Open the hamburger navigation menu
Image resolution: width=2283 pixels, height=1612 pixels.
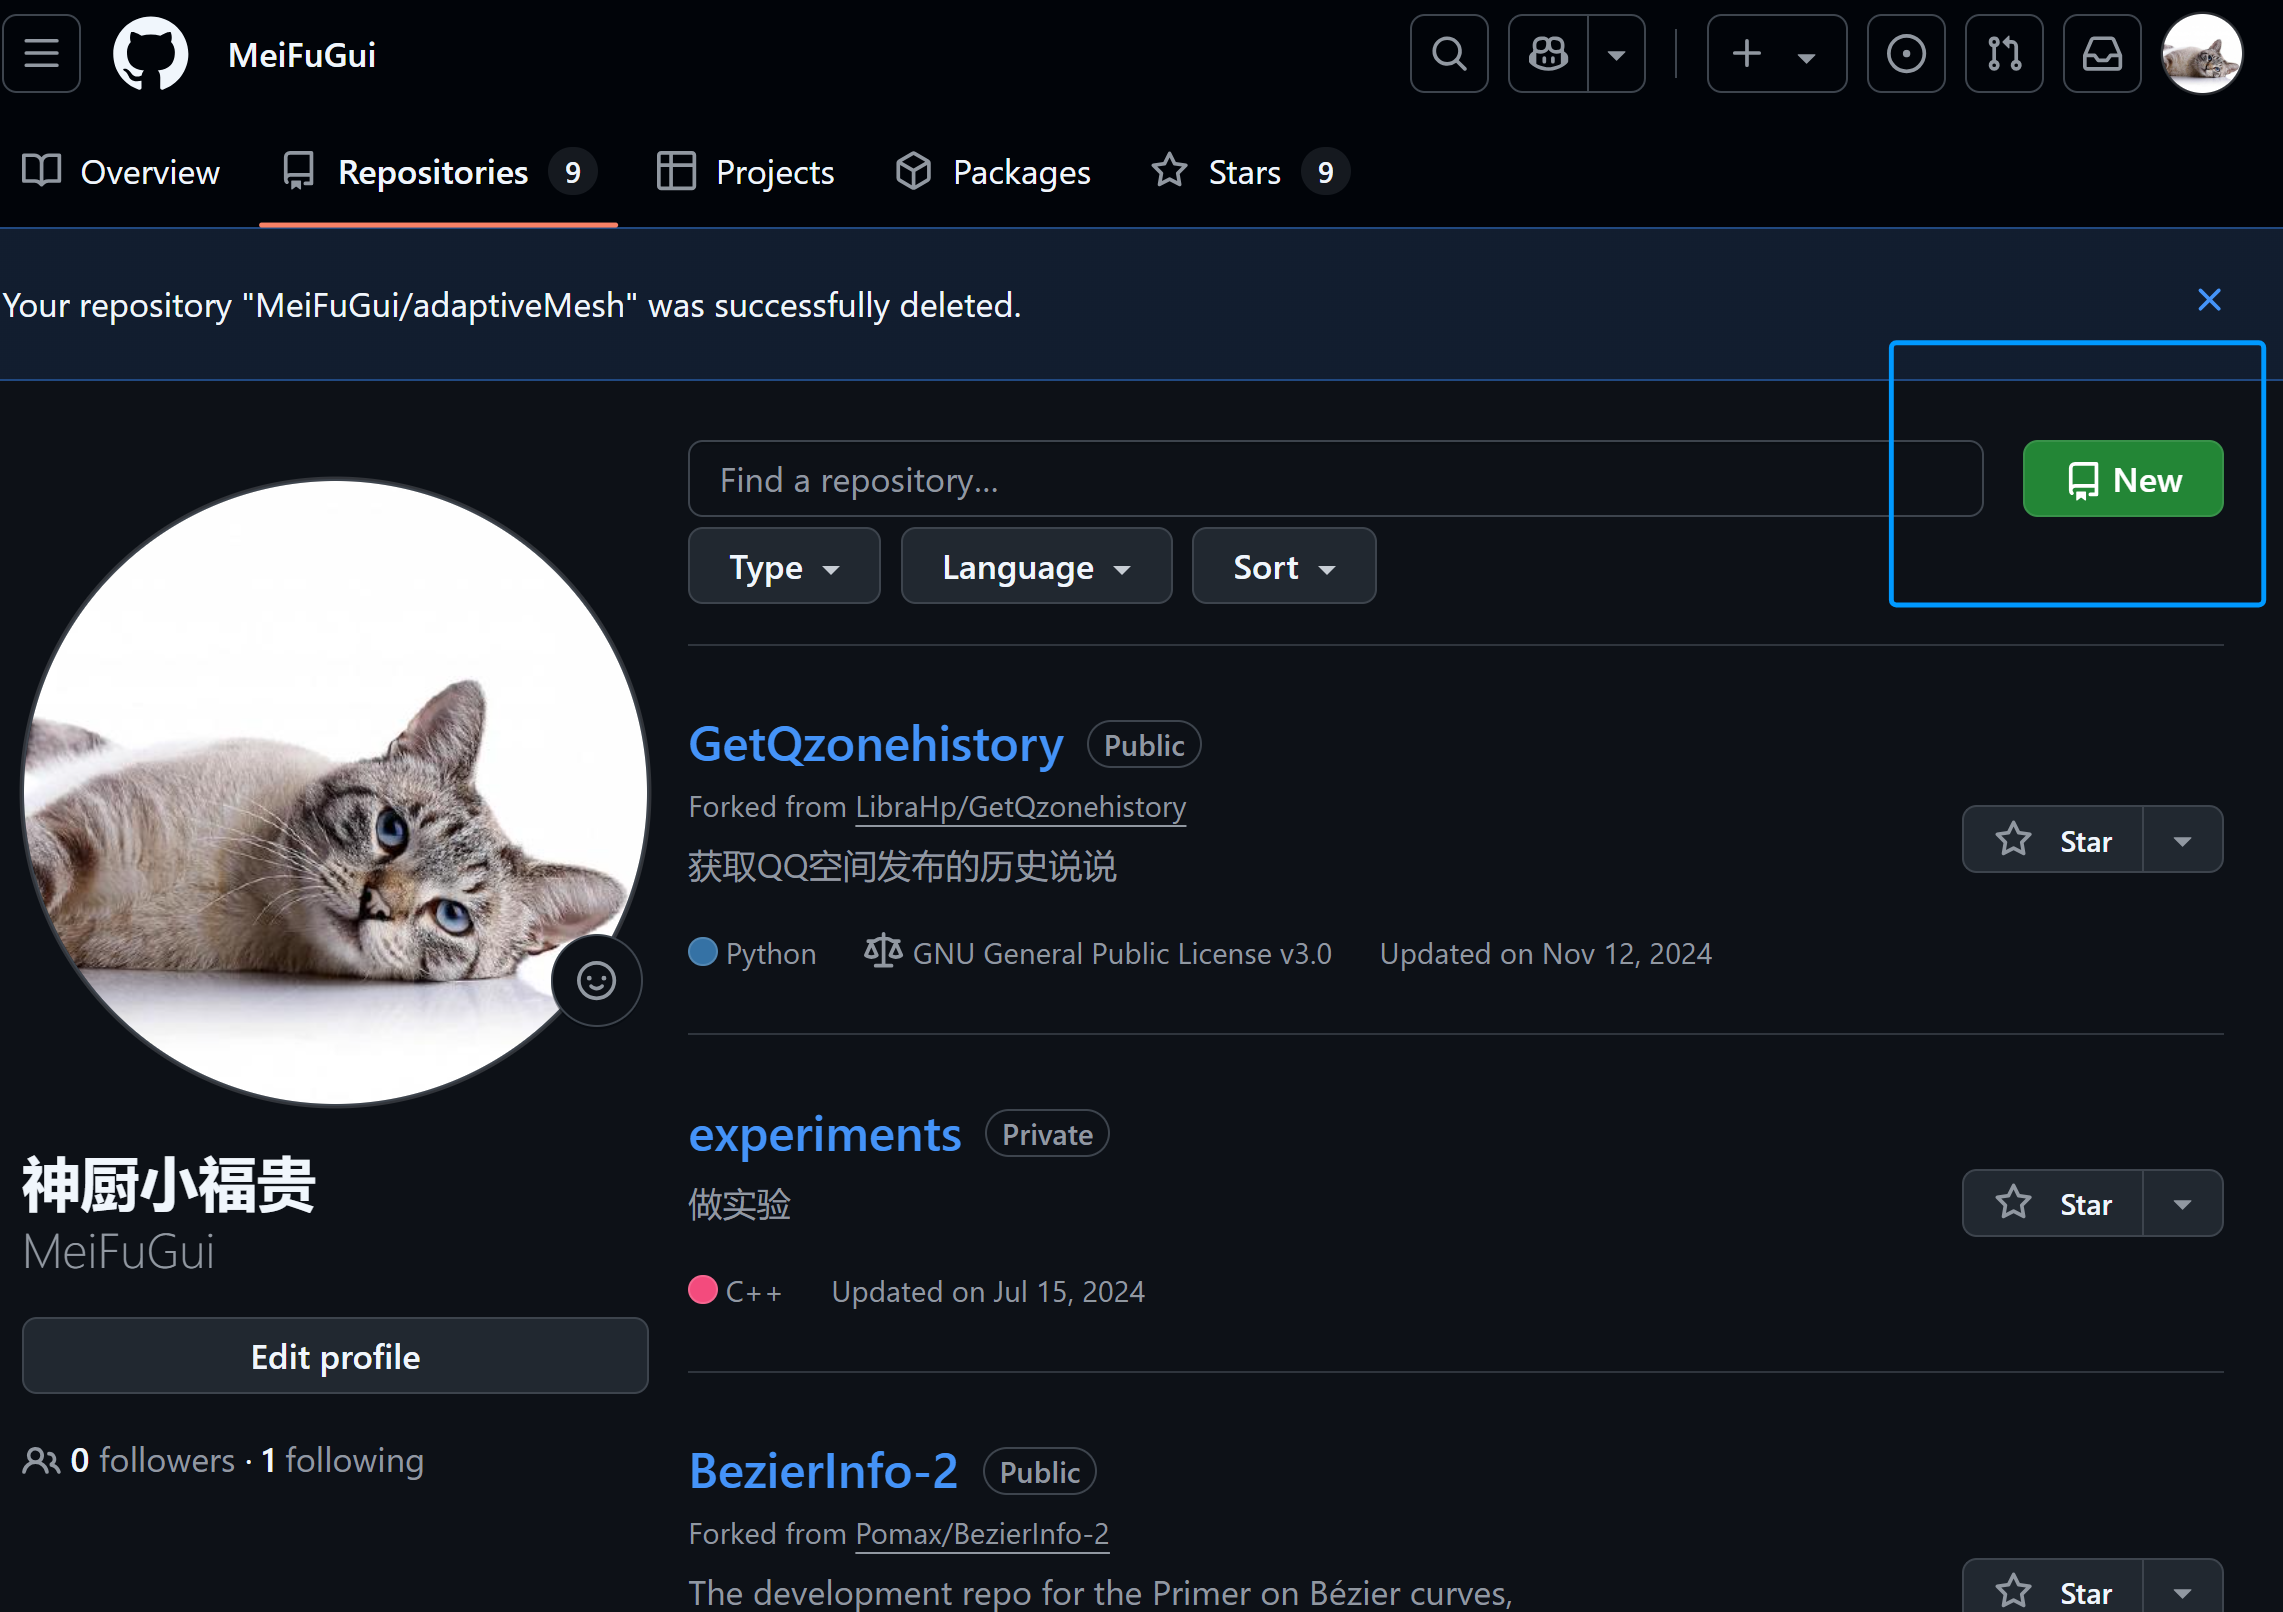[x=41, y=54]
